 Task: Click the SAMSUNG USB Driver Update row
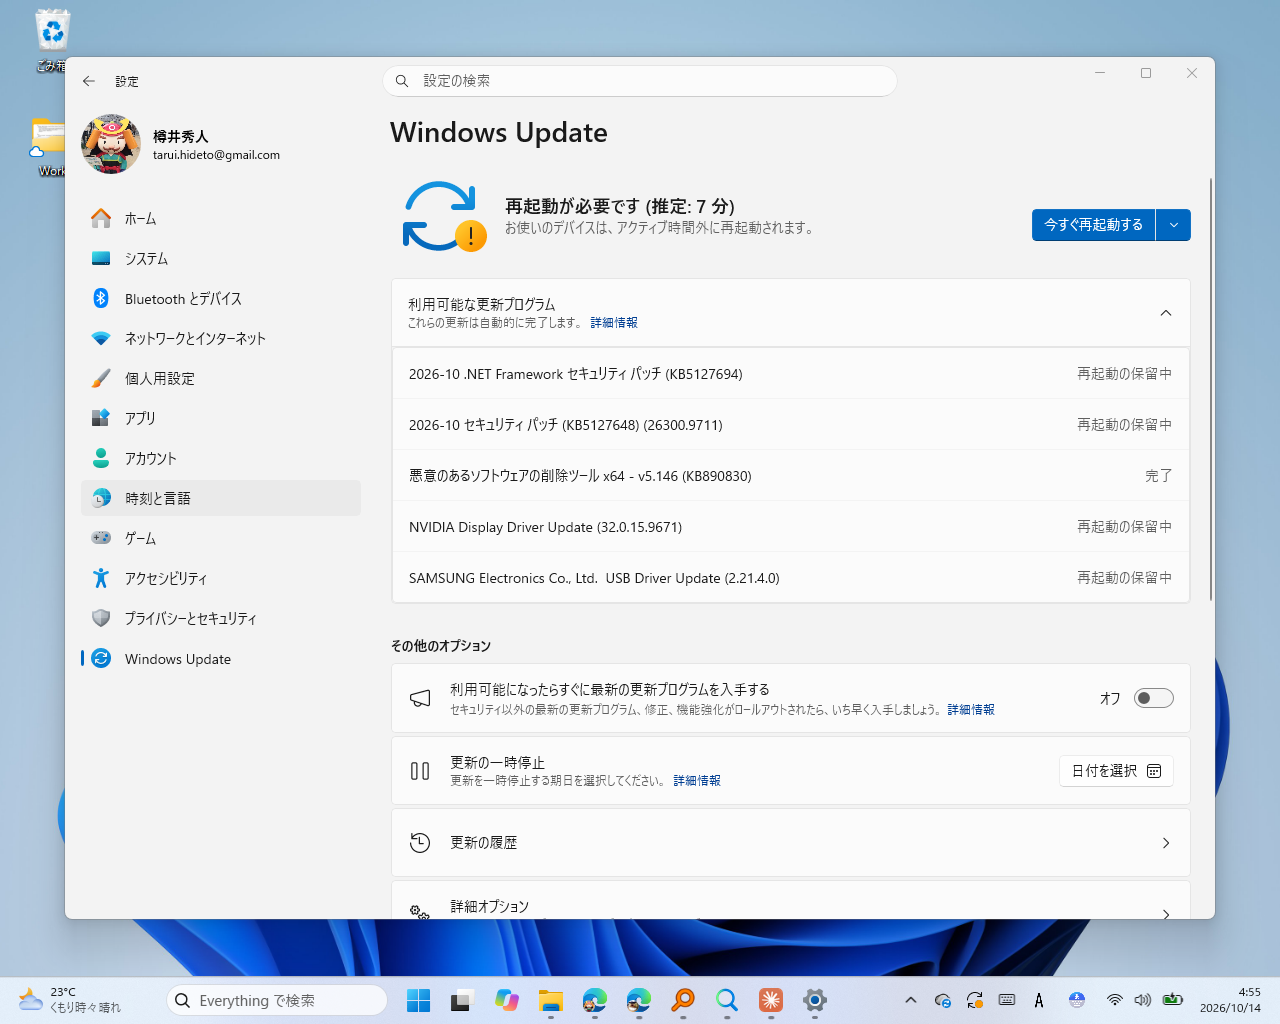(x=791, y=578)
